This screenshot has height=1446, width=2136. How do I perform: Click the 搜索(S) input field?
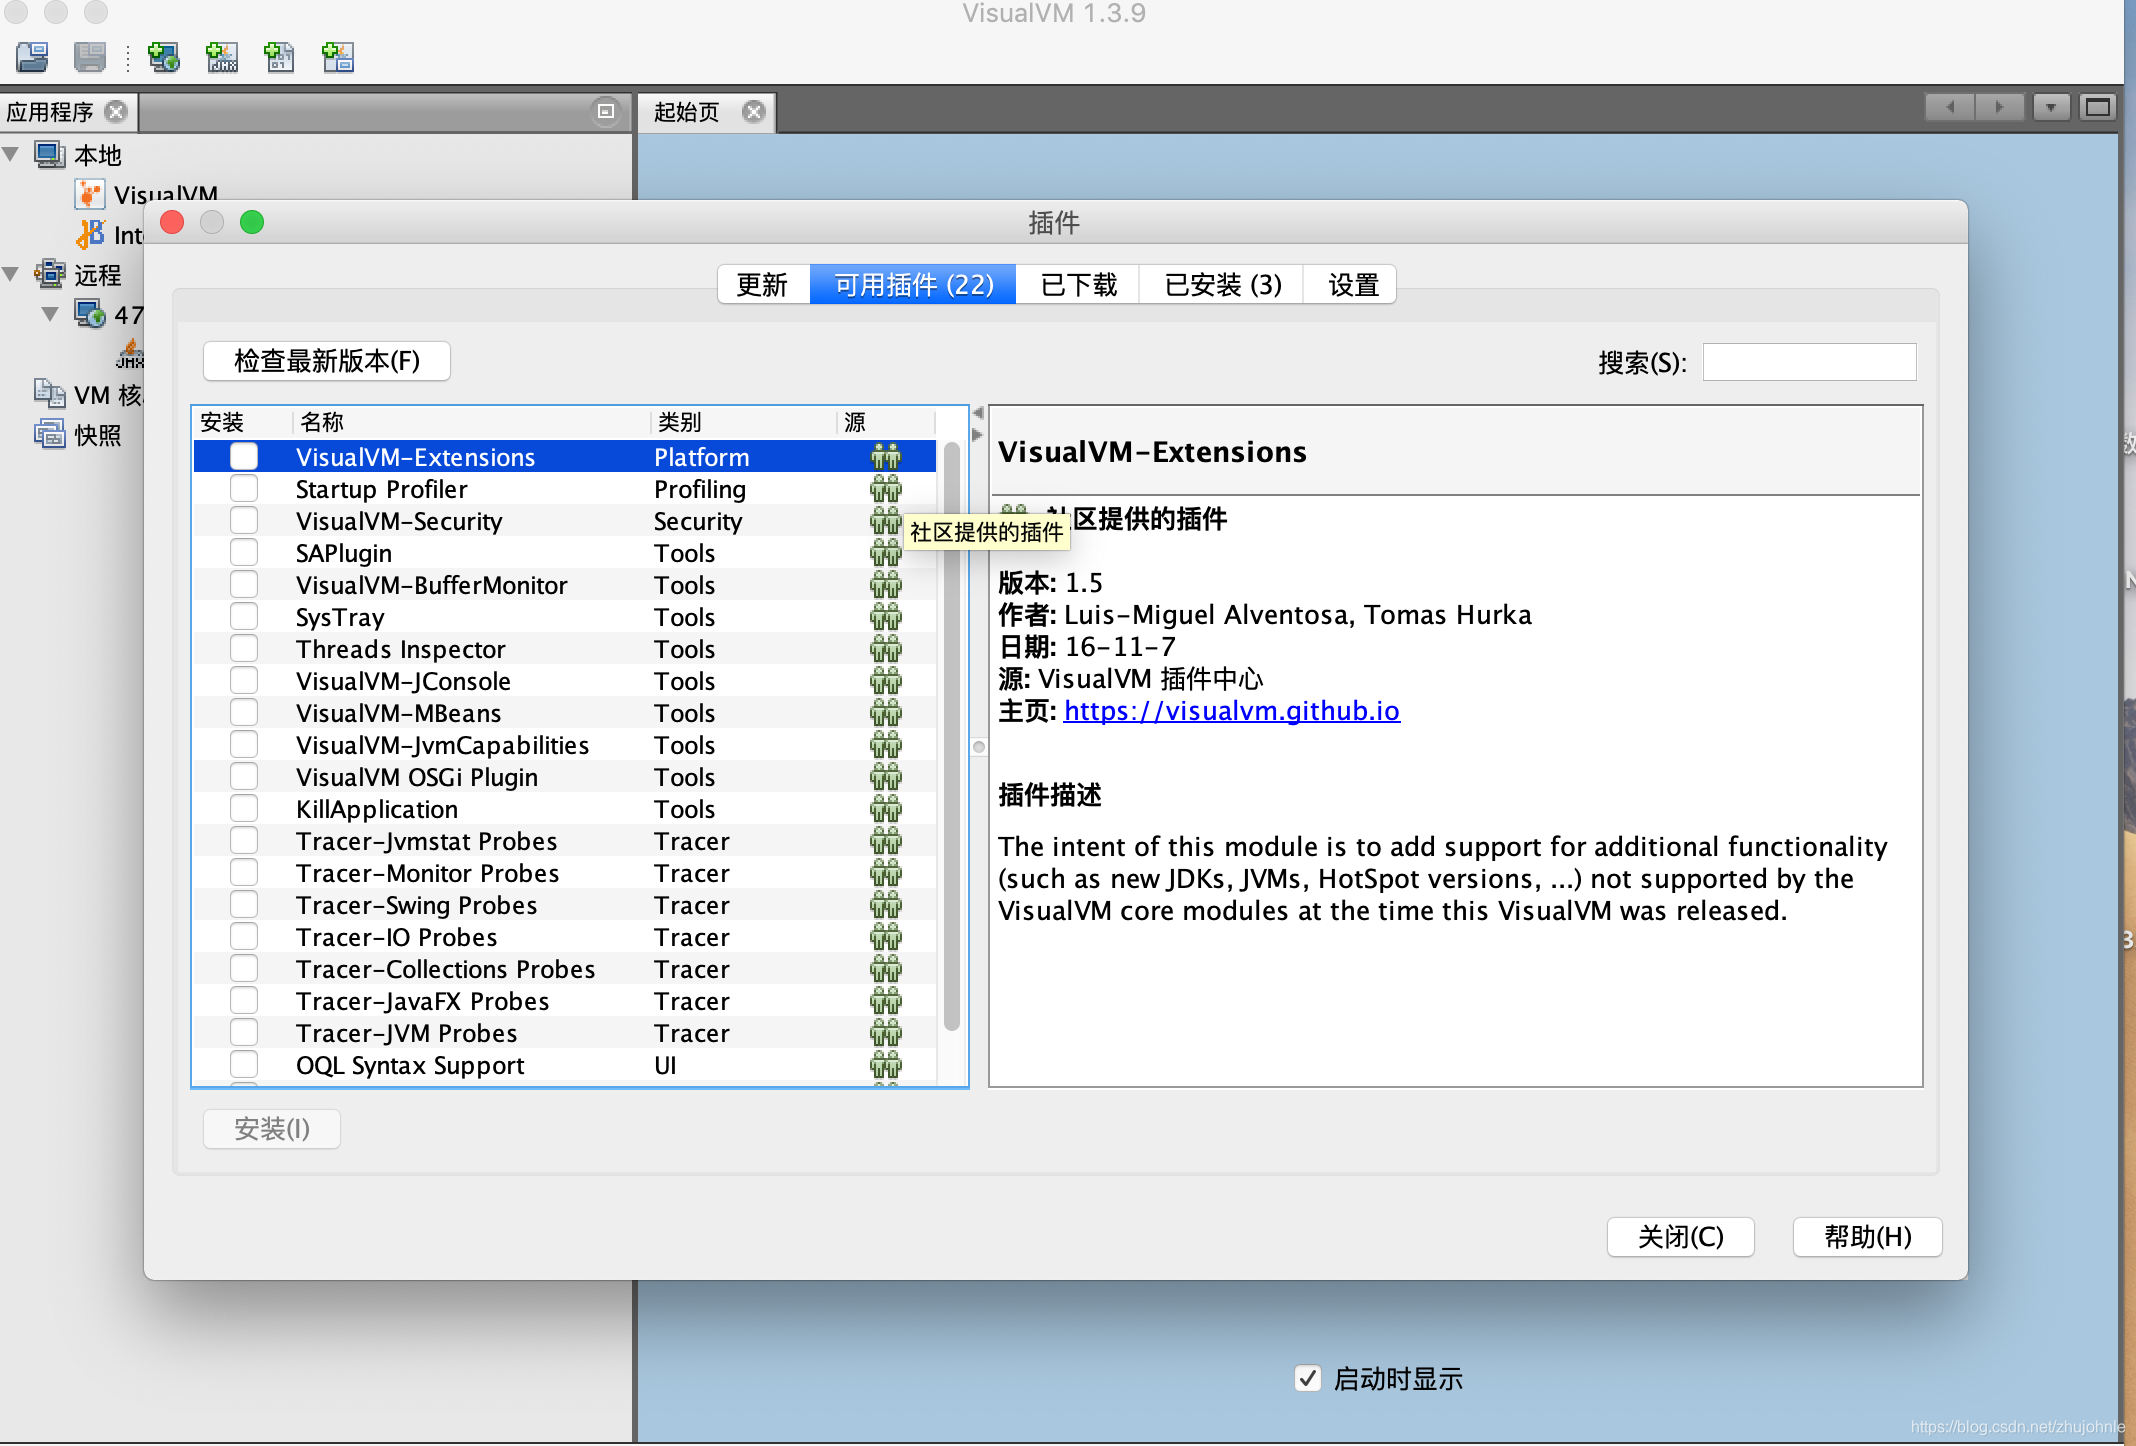1809,362
